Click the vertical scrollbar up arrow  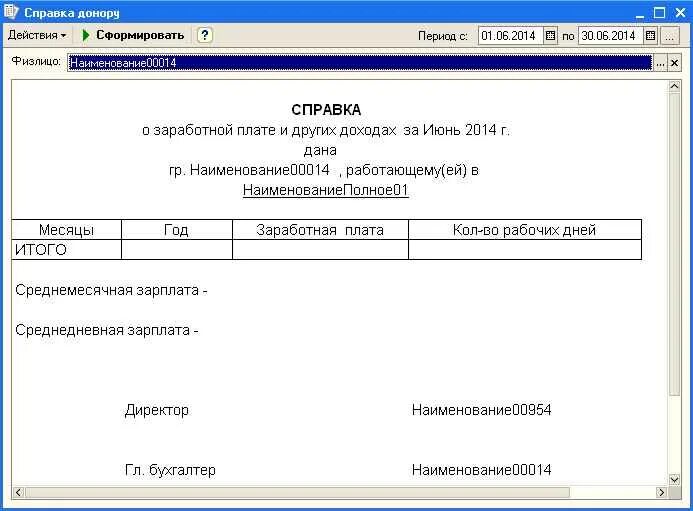674,87
